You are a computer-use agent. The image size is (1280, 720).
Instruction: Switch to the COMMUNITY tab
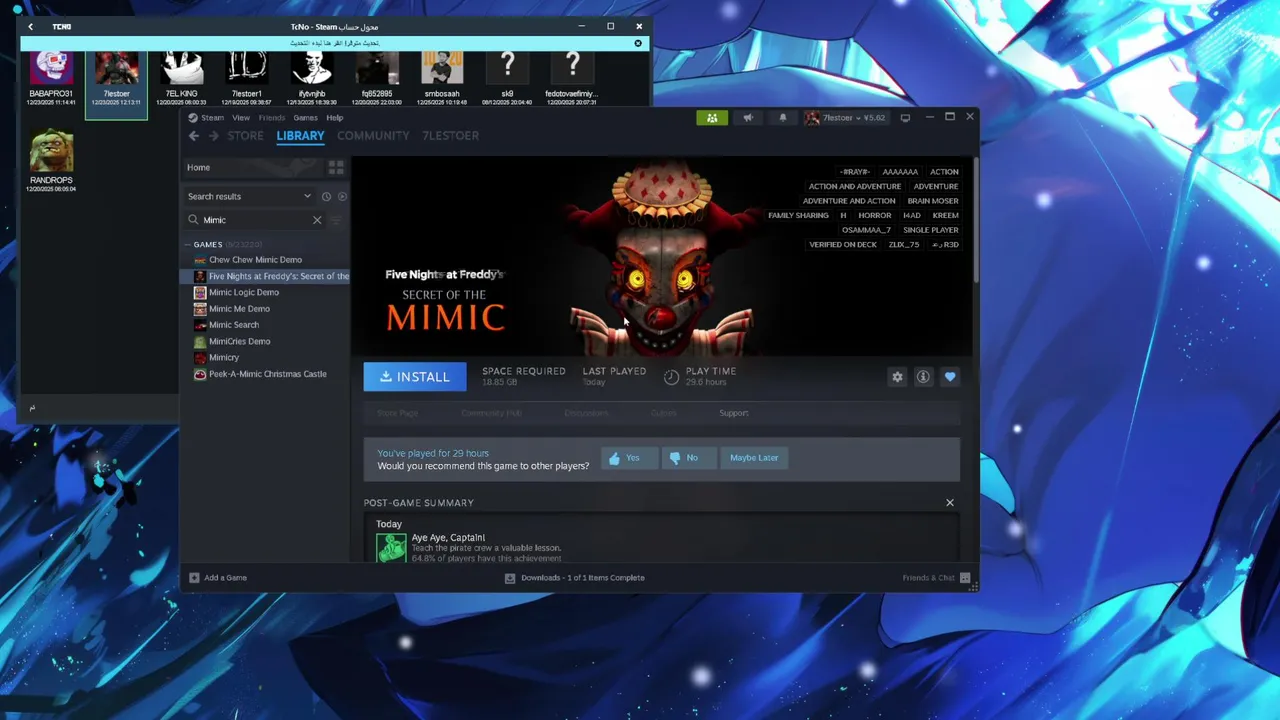[373, 136]
